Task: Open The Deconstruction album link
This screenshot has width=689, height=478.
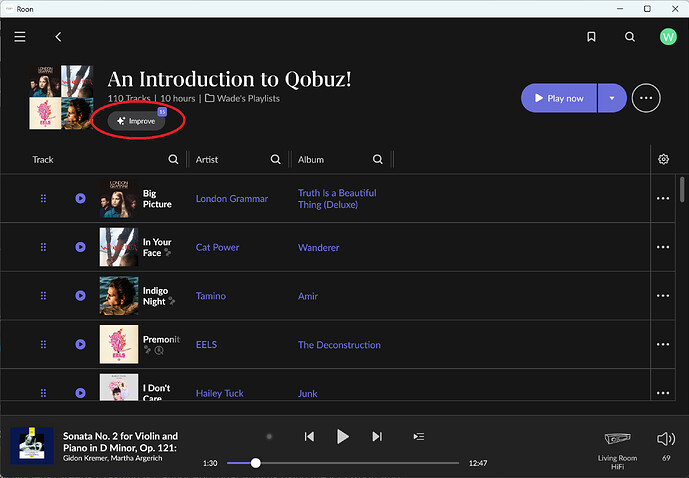Action: (339, 345)
